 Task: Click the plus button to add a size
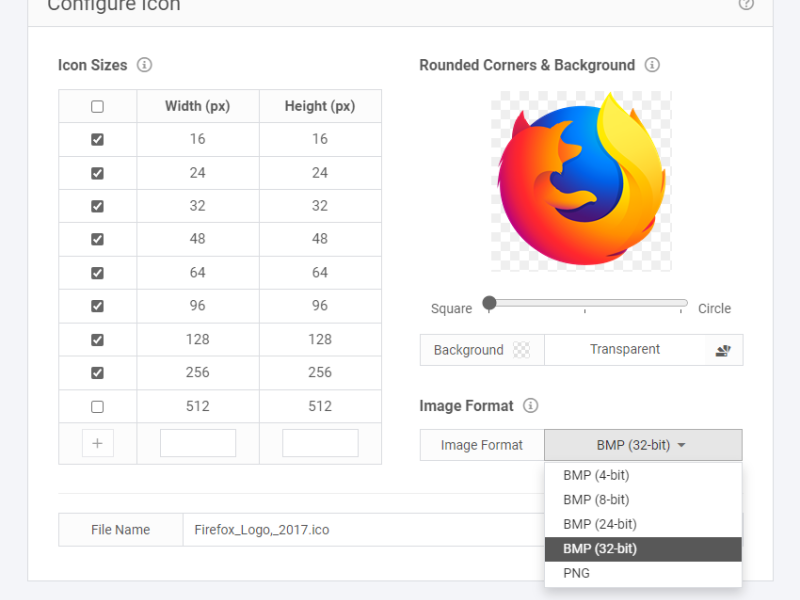point(97,443)
